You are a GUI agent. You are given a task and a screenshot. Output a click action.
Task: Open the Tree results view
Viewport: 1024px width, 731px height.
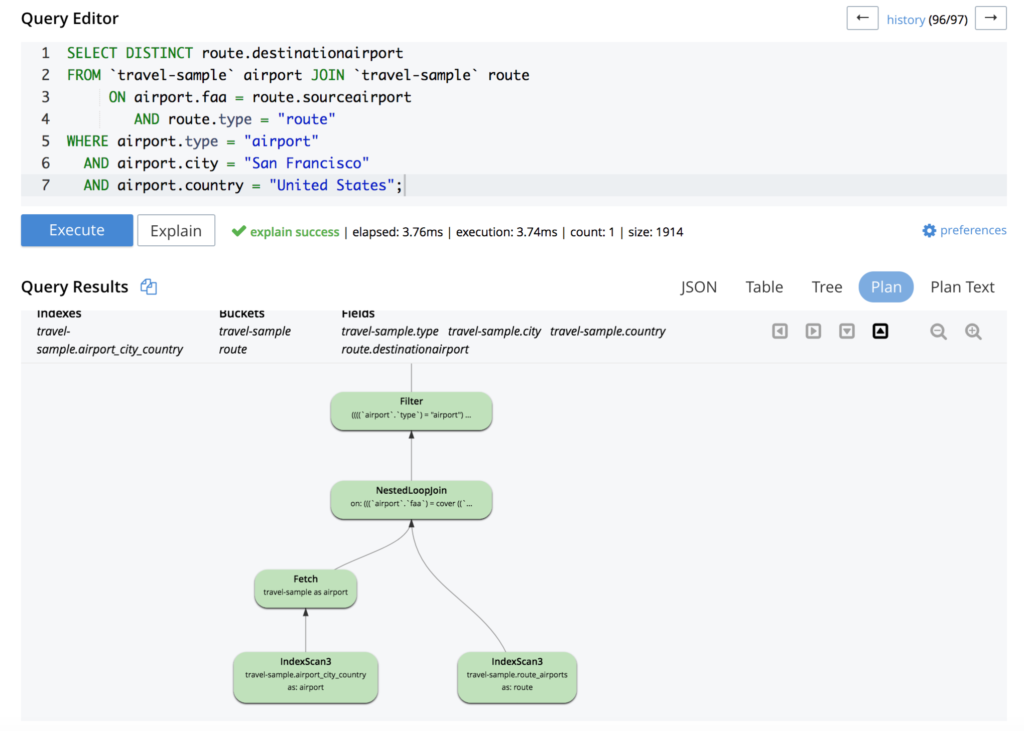[x=826, y=287]
